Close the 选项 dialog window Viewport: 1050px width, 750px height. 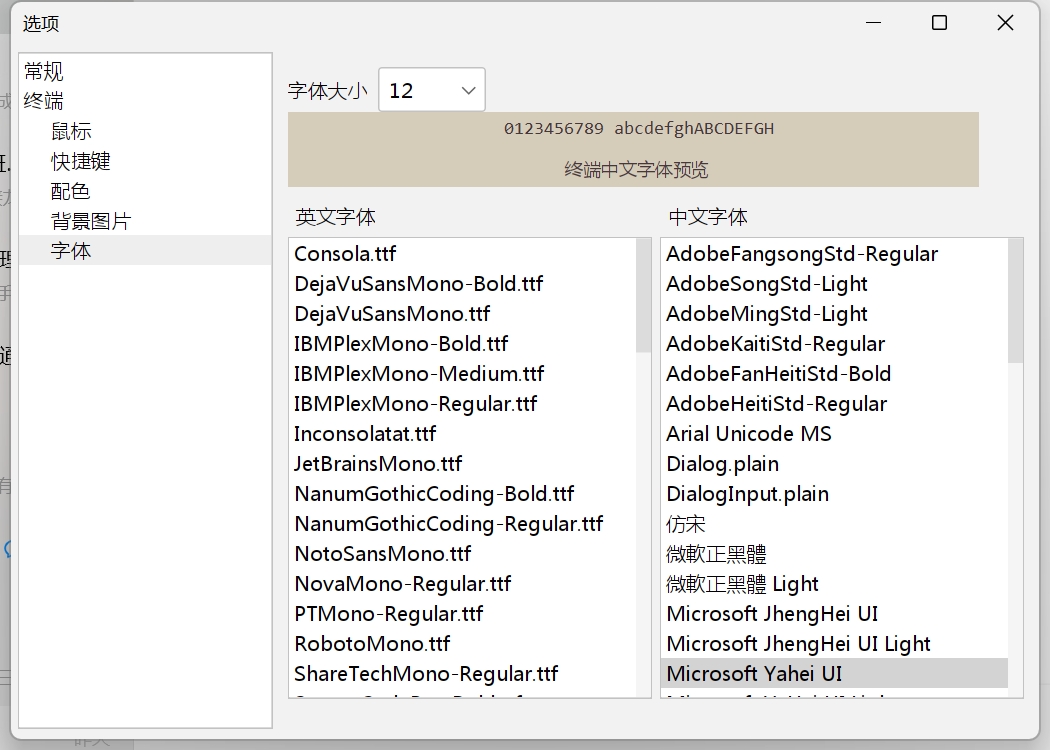[1005, 23]
